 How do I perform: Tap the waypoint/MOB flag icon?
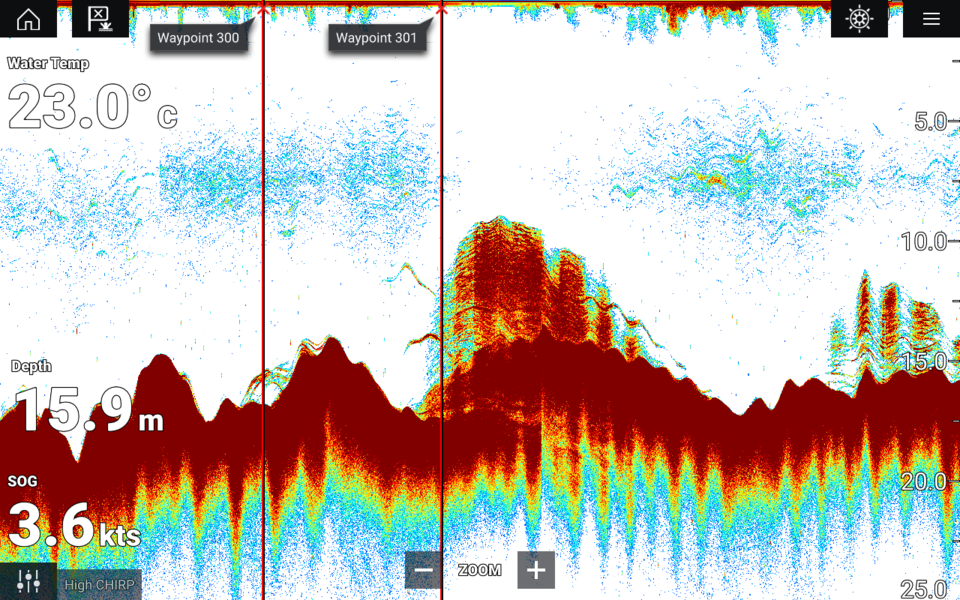click(100, 19)
